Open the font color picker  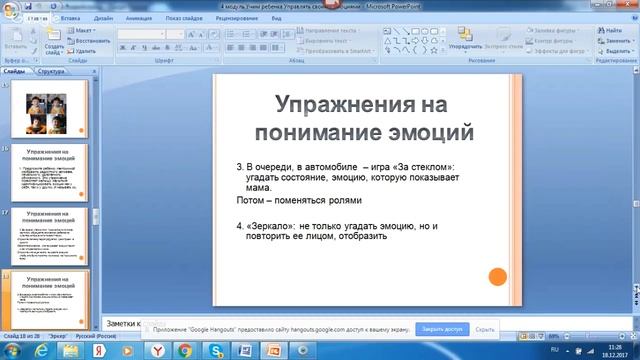[x=210, y=48]
